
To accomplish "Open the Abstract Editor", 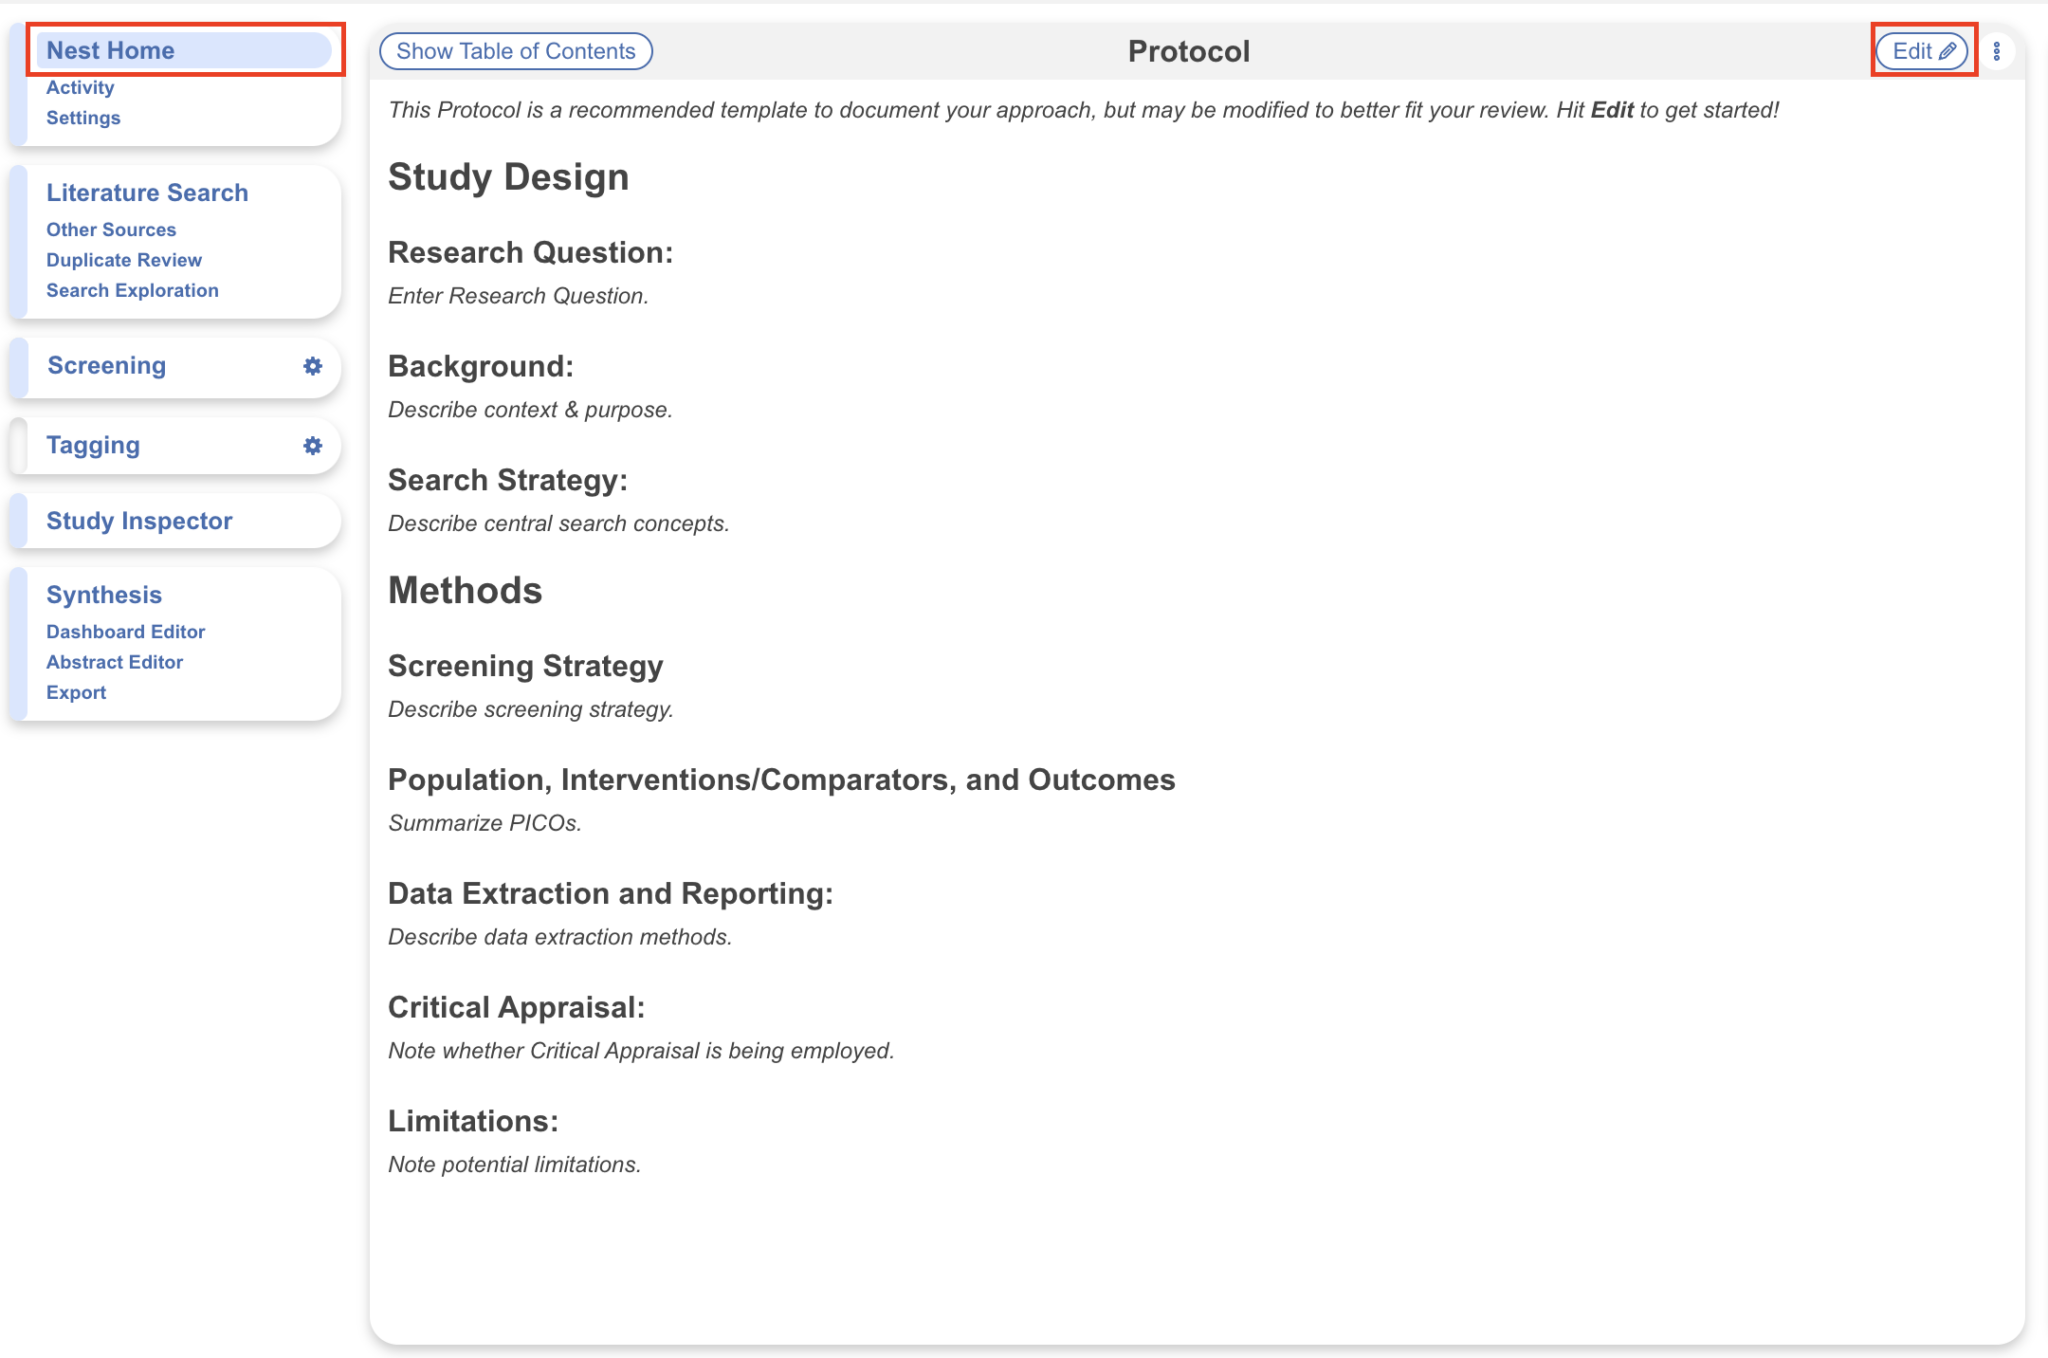I will click(x=115, y=661).
